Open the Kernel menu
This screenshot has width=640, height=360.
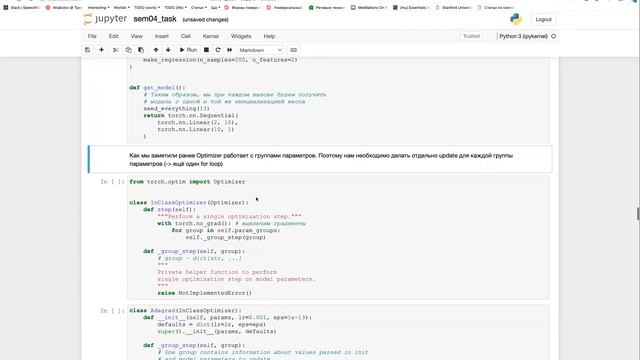click(211, 36)
